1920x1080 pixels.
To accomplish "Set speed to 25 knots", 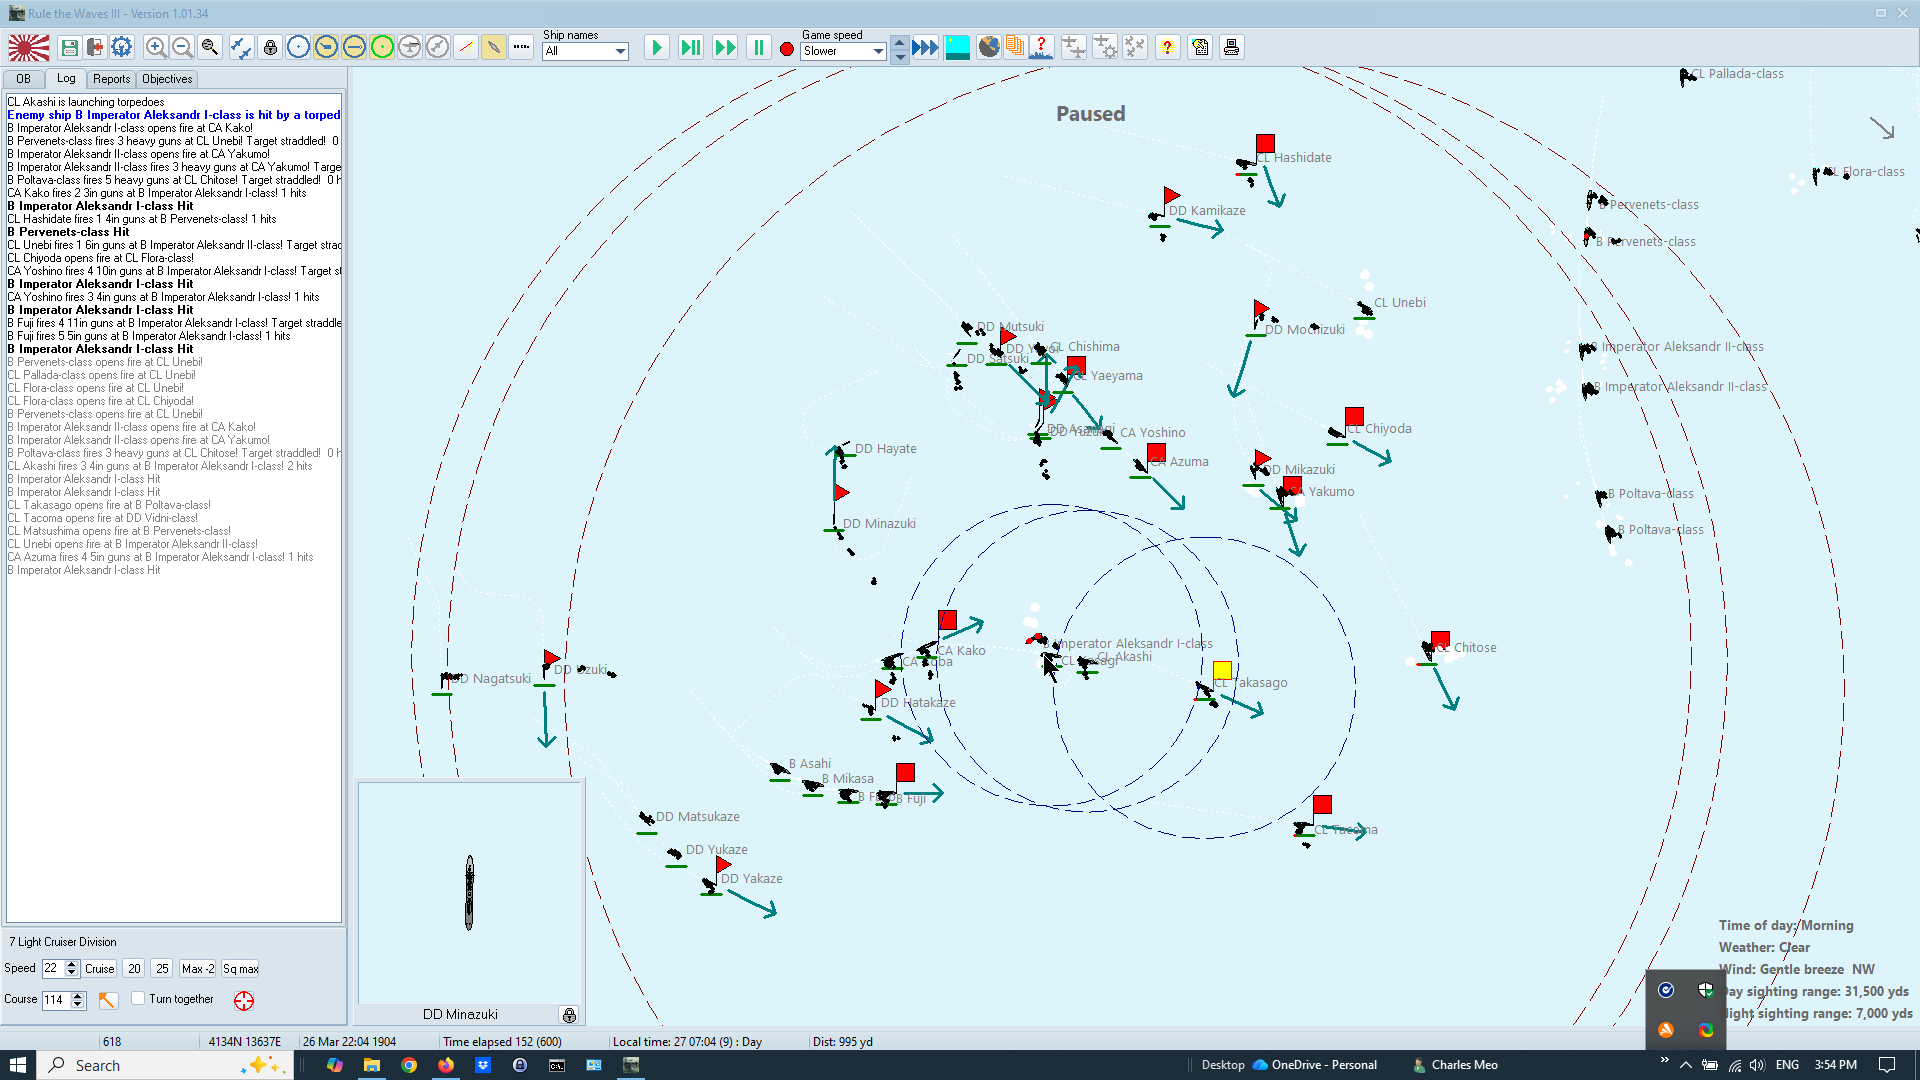I will pos(162,968).
